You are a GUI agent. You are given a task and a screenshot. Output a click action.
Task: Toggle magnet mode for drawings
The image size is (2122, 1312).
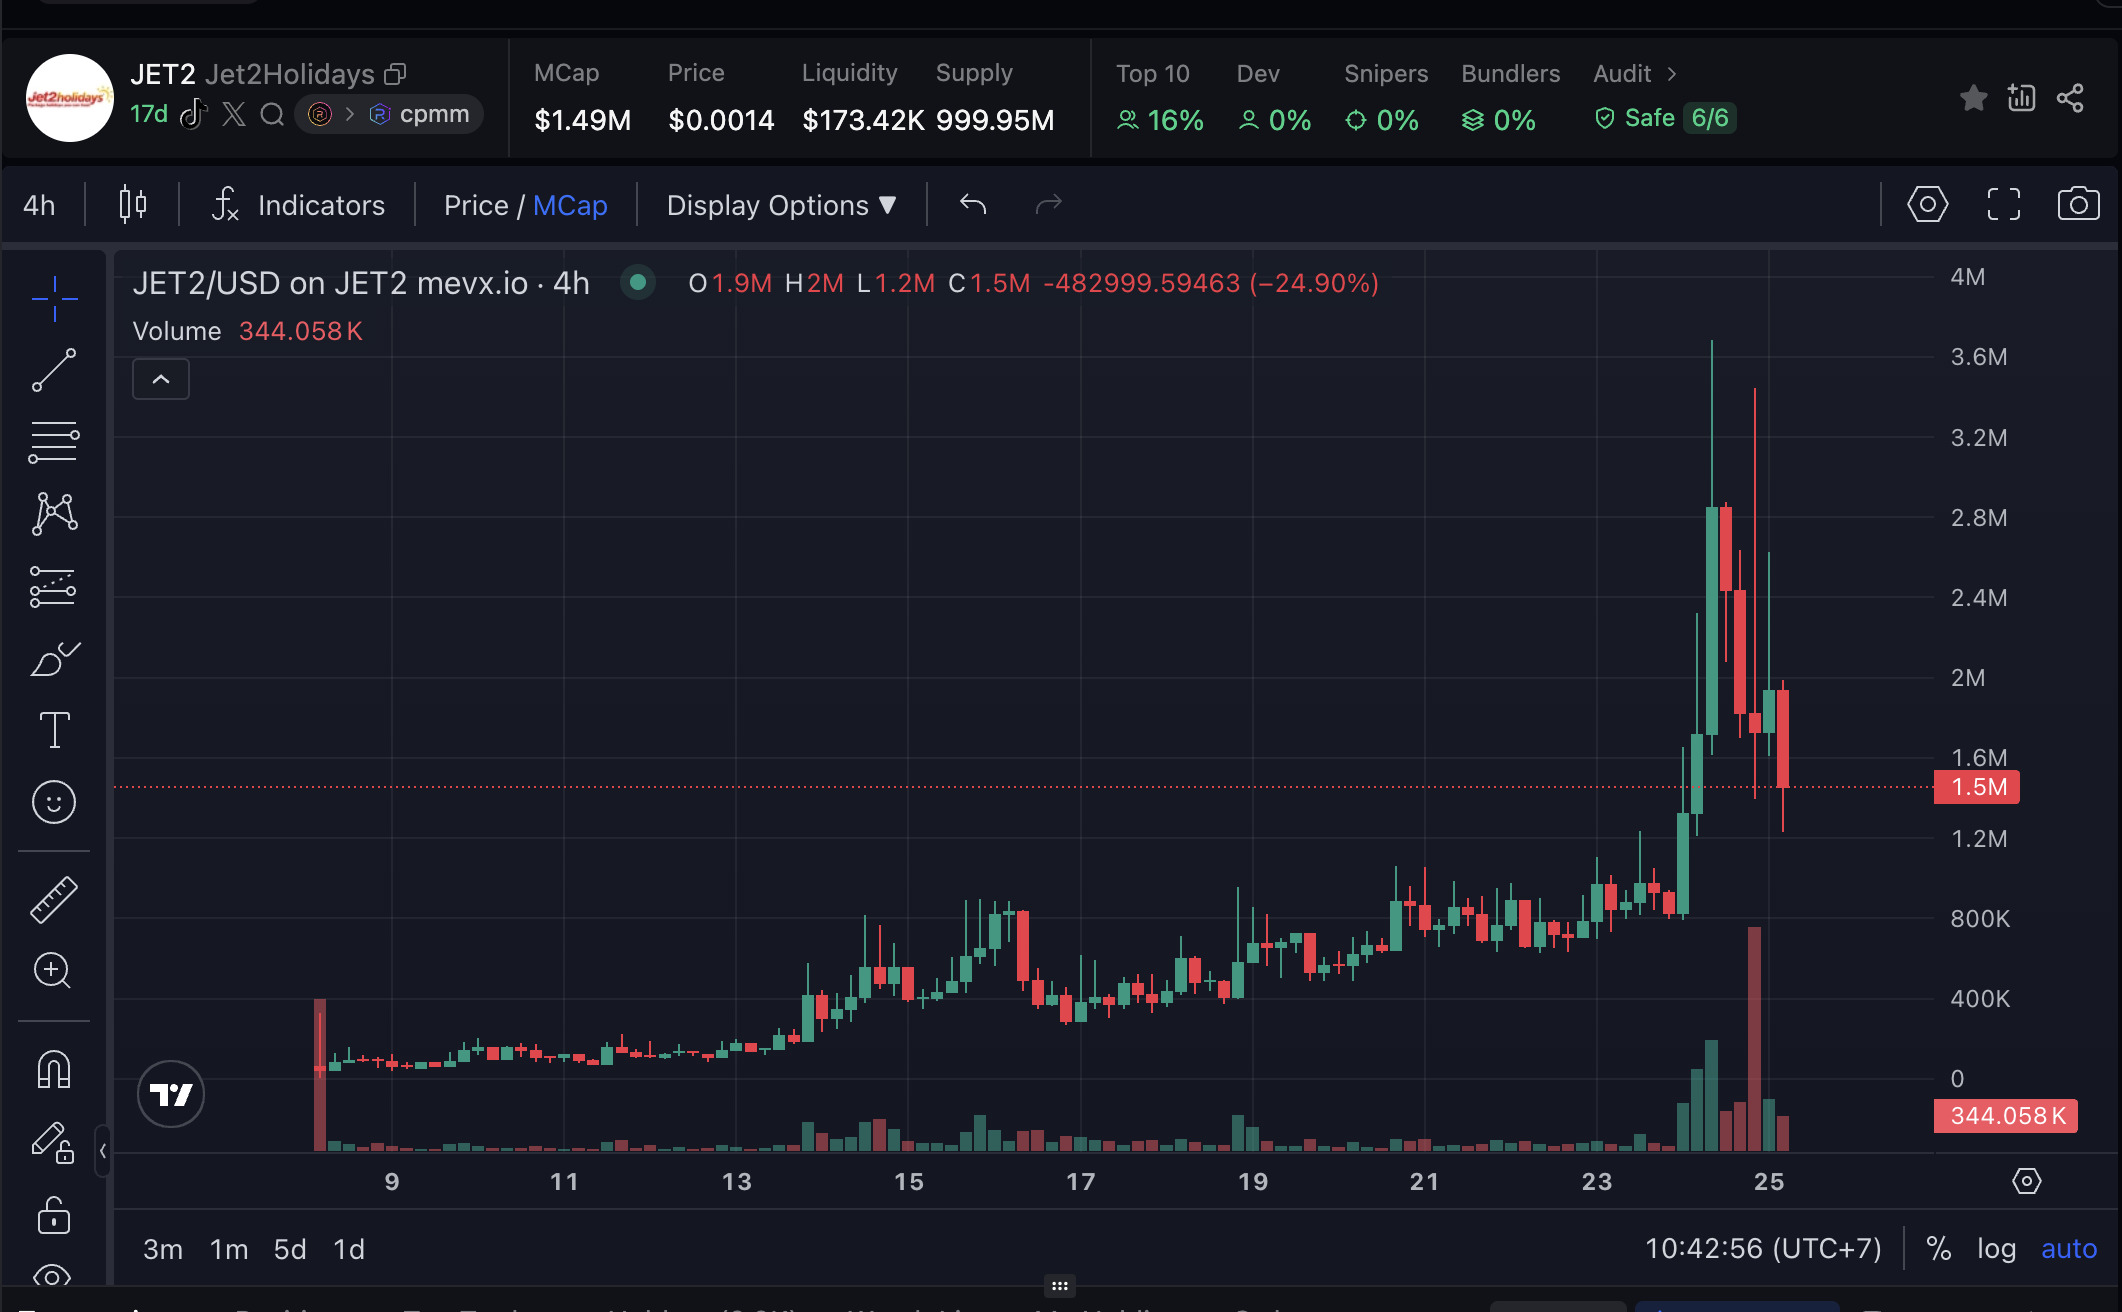[54, 1070]
